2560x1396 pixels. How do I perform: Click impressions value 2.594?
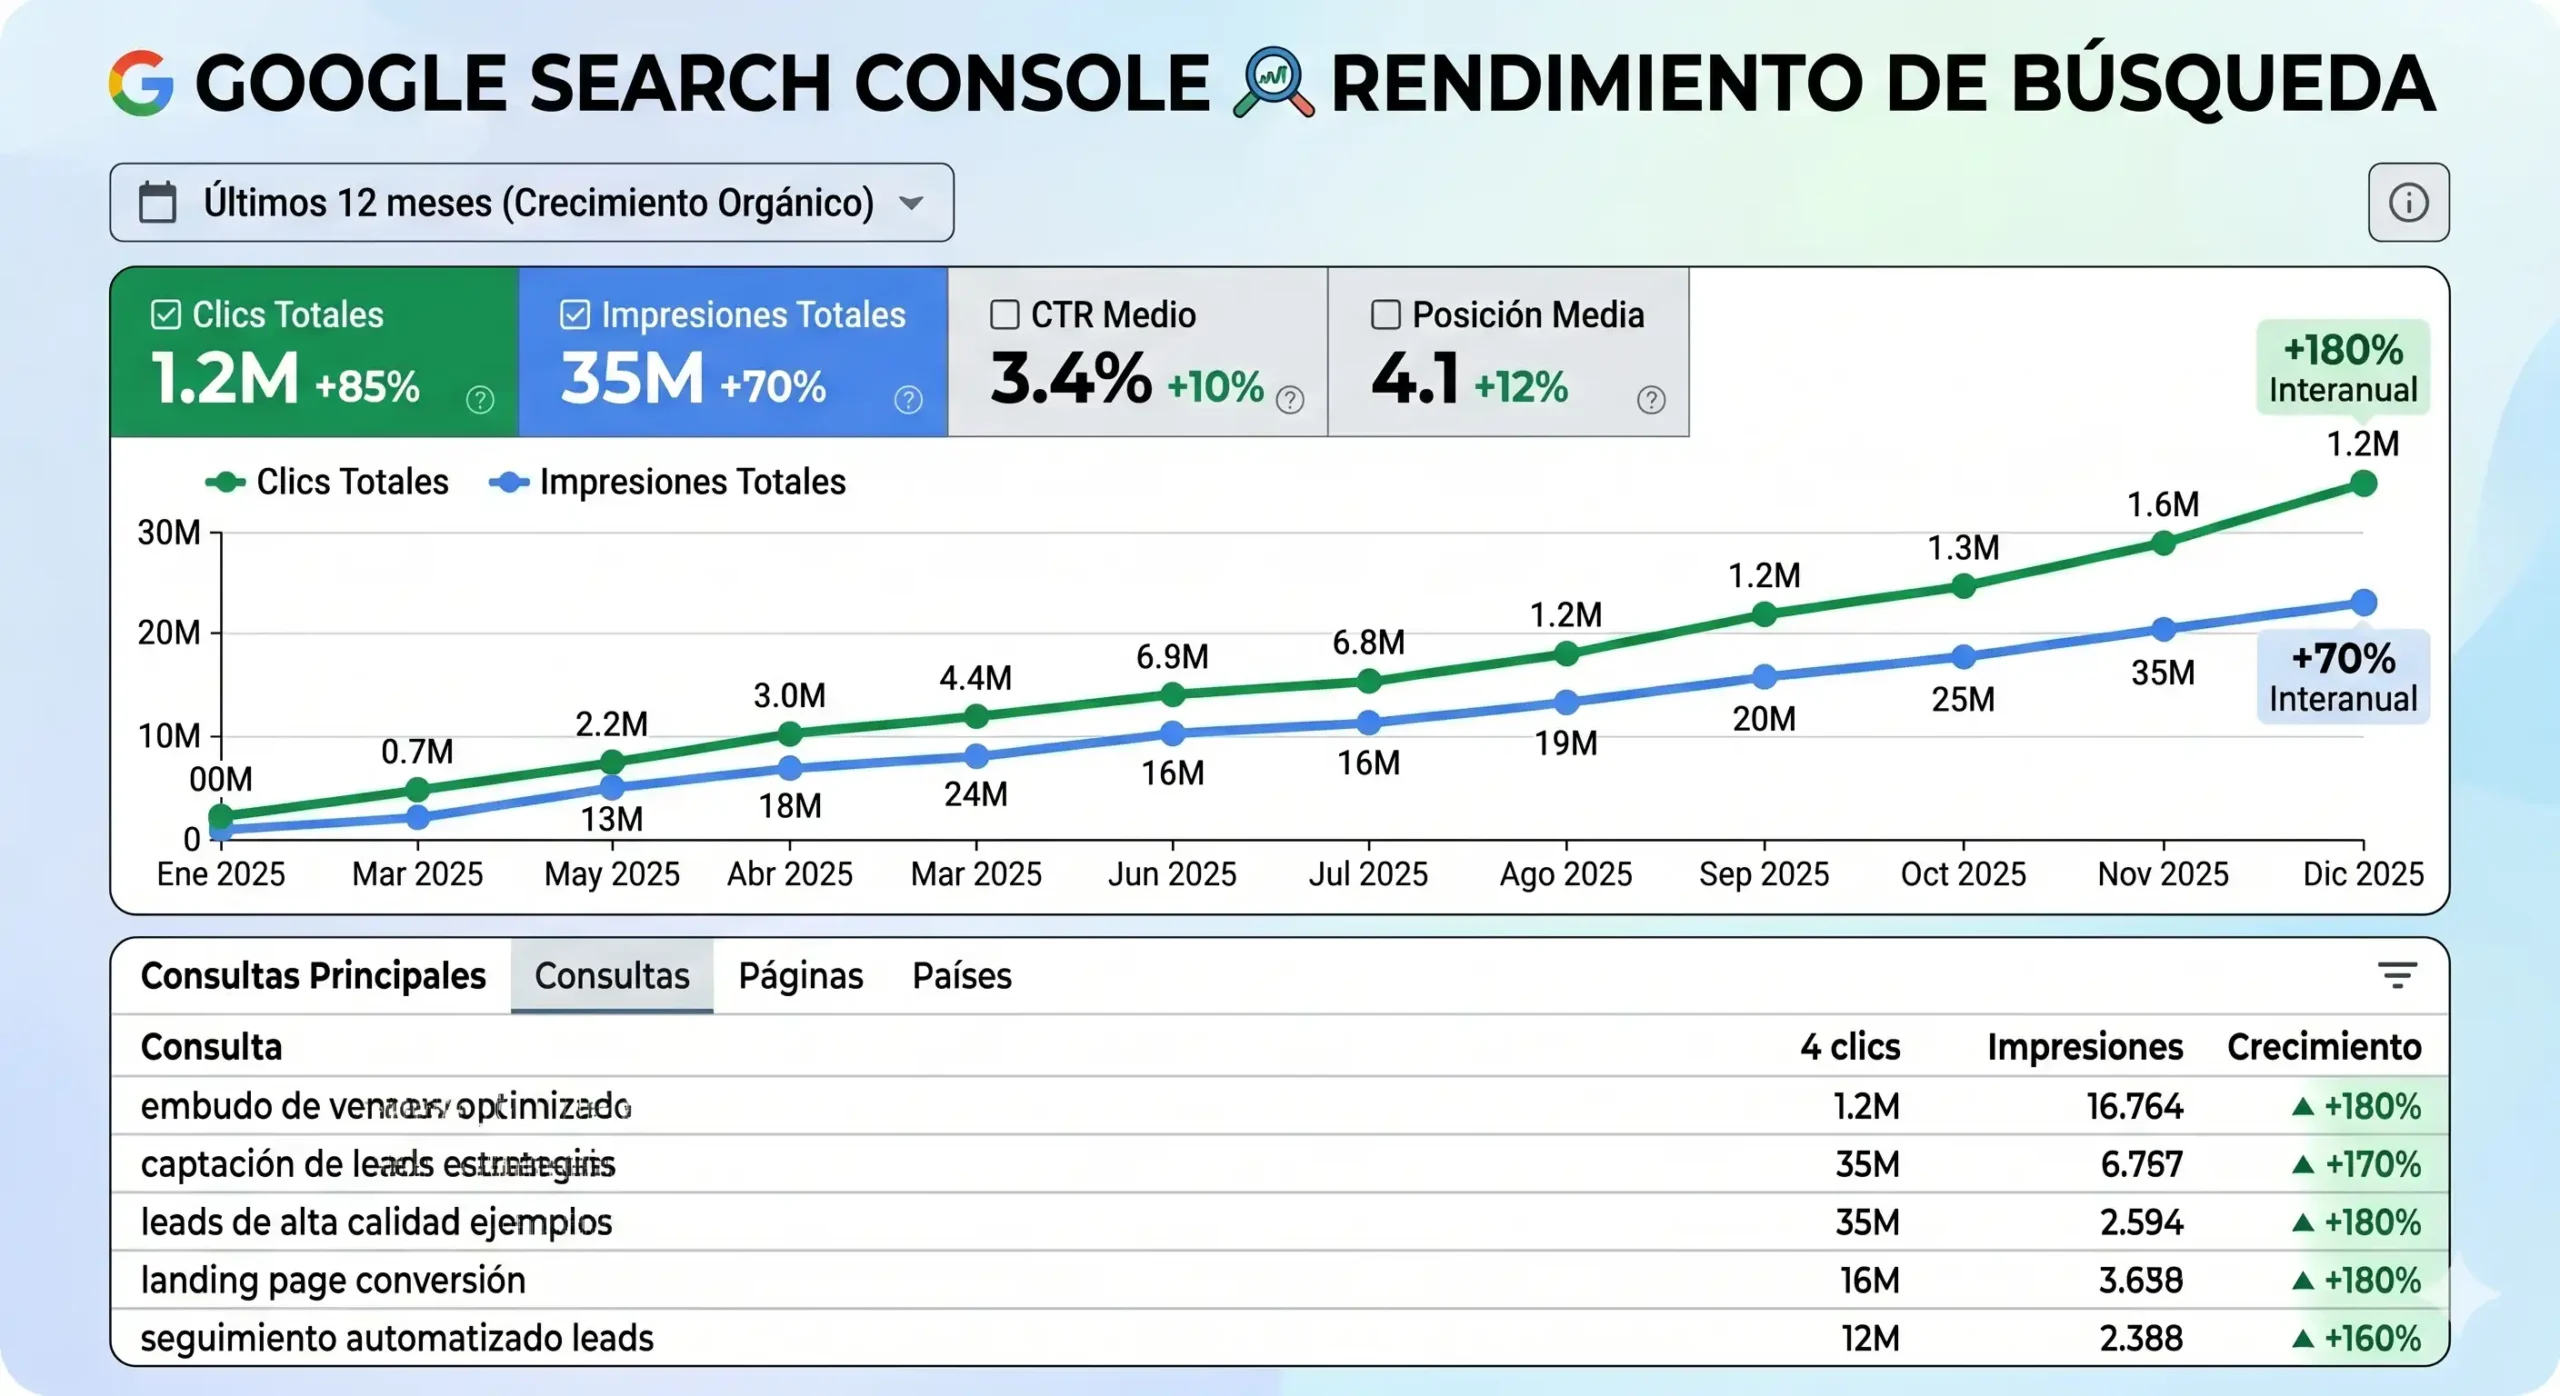[2141, 1222]
